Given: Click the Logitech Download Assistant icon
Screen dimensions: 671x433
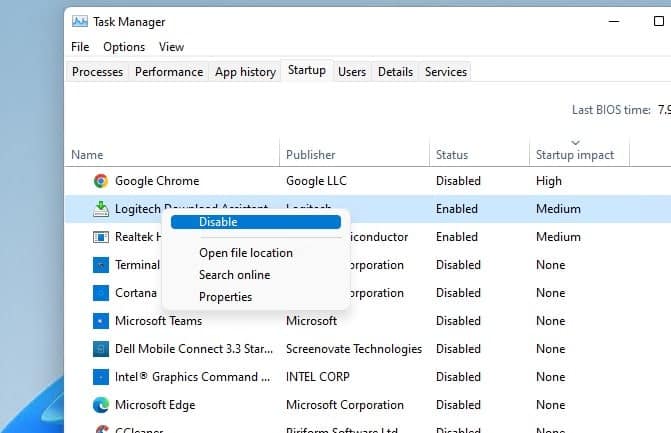Looking at the screenshot, I should pos(100,209).
